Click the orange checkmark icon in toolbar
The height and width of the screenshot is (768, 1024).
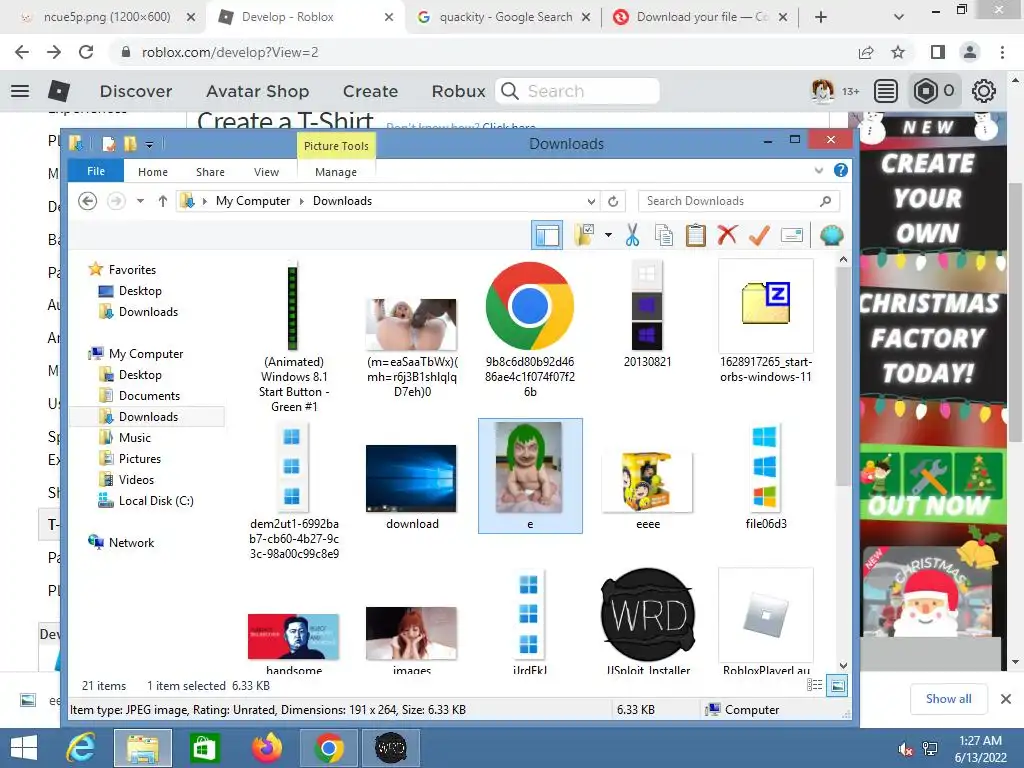pos(759,235)
